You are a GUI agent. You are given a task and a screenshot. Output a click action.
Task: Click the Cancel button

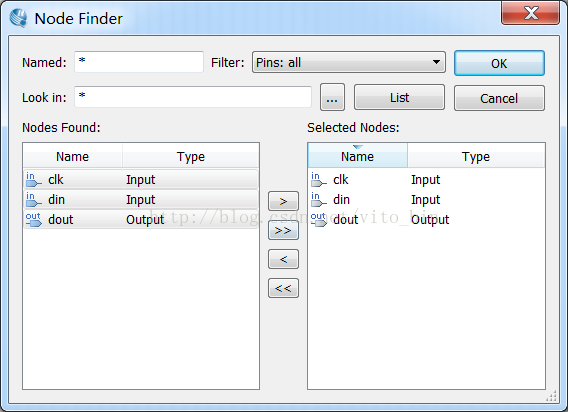[x=499, y=98]
